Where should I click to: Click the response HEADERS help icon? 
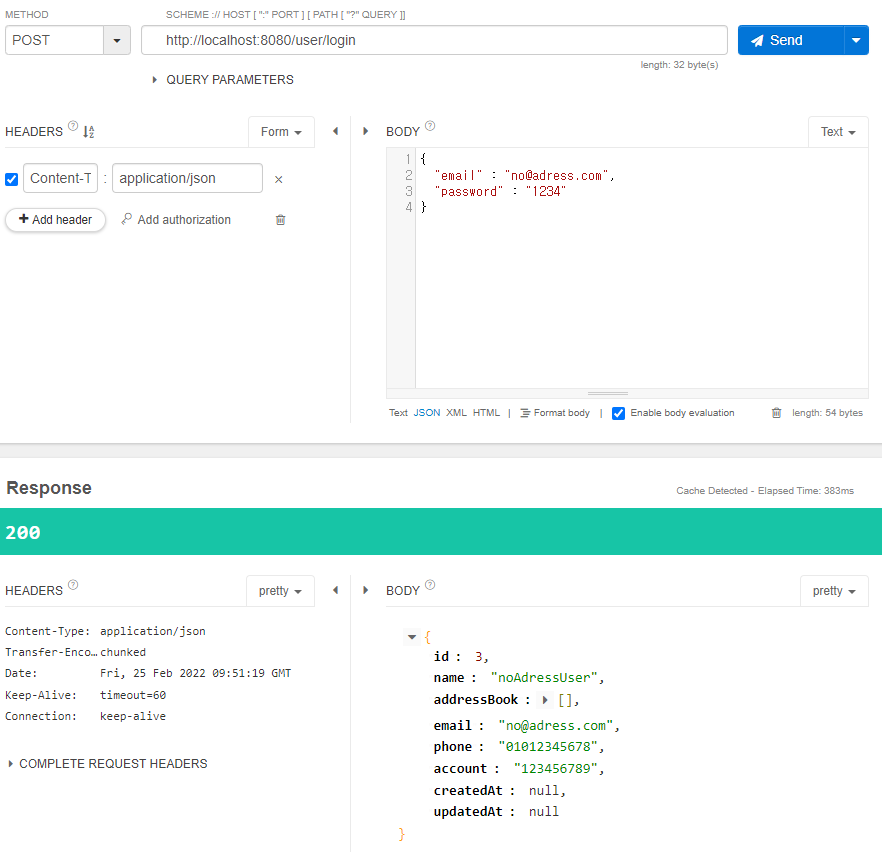tap(73, 585)
